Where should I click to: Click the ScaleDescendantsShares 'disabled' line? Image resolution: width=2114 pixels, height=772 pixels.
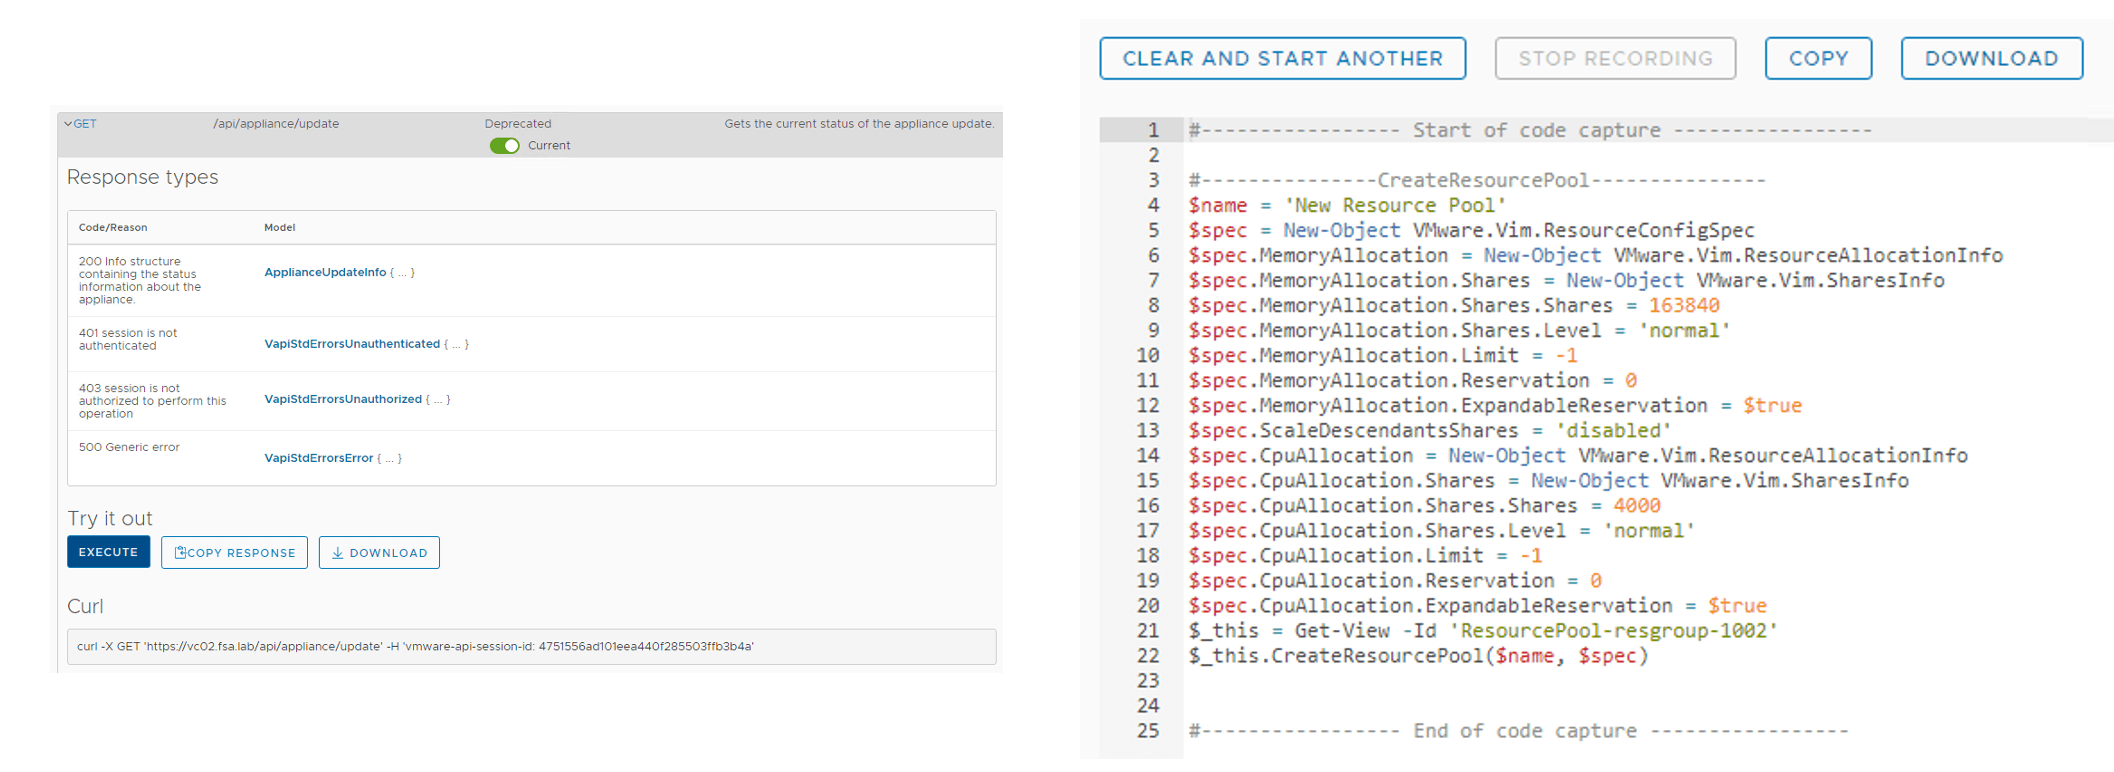click(1430, 430)
